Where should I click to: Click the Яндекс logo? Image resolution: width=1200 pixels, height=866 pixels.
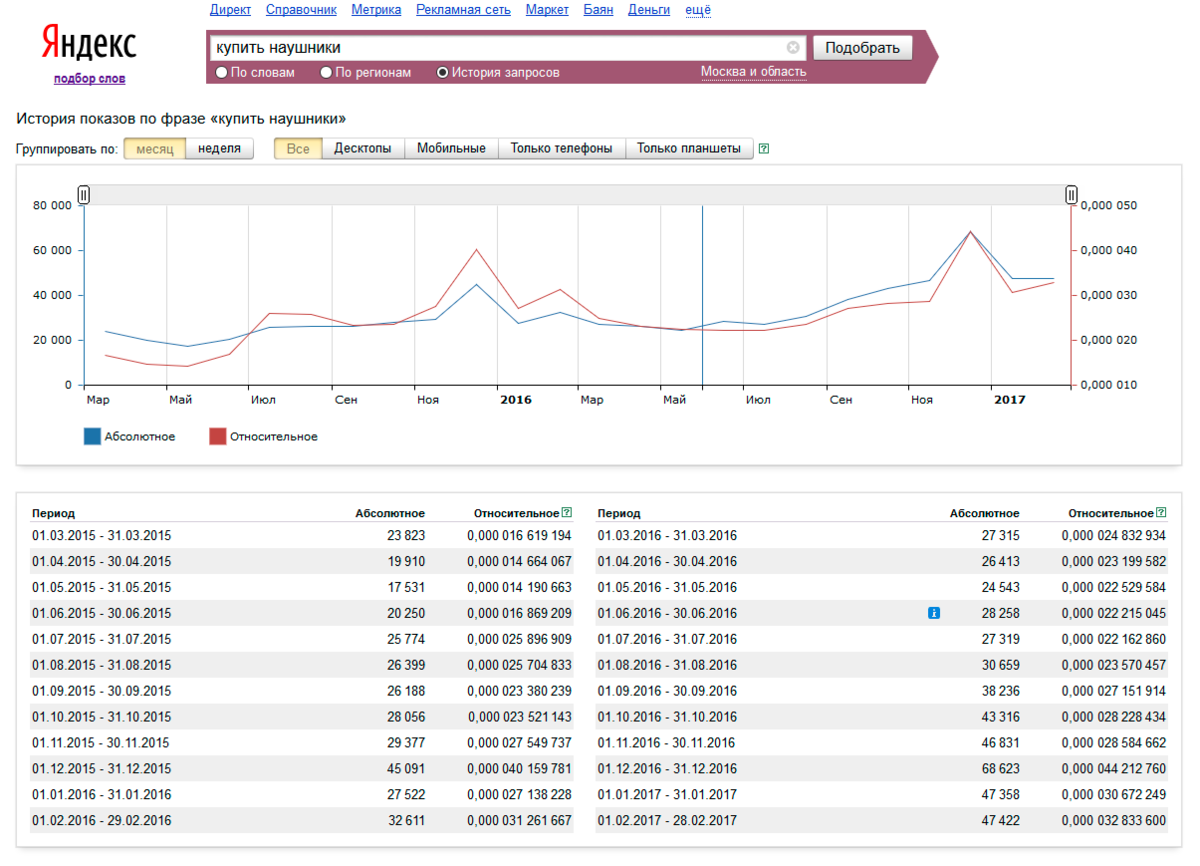click(x=89, y=45)
